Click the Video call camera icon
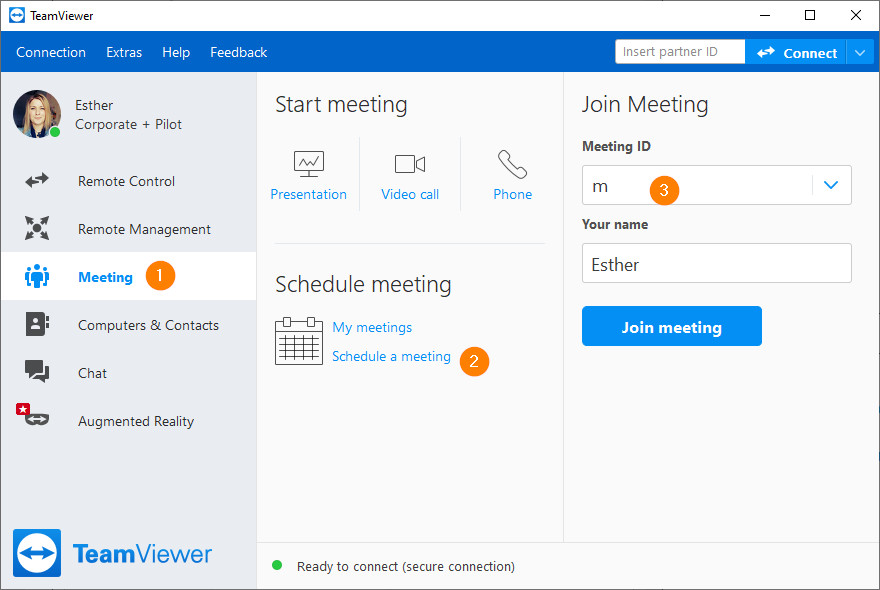 click(410, 164)
